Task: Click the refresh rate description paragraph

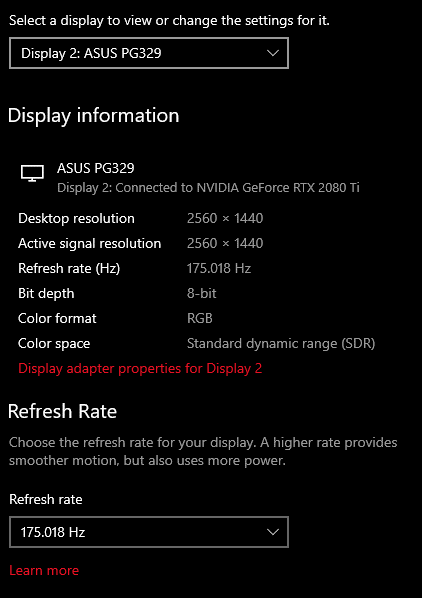Action: pos(203,452)
